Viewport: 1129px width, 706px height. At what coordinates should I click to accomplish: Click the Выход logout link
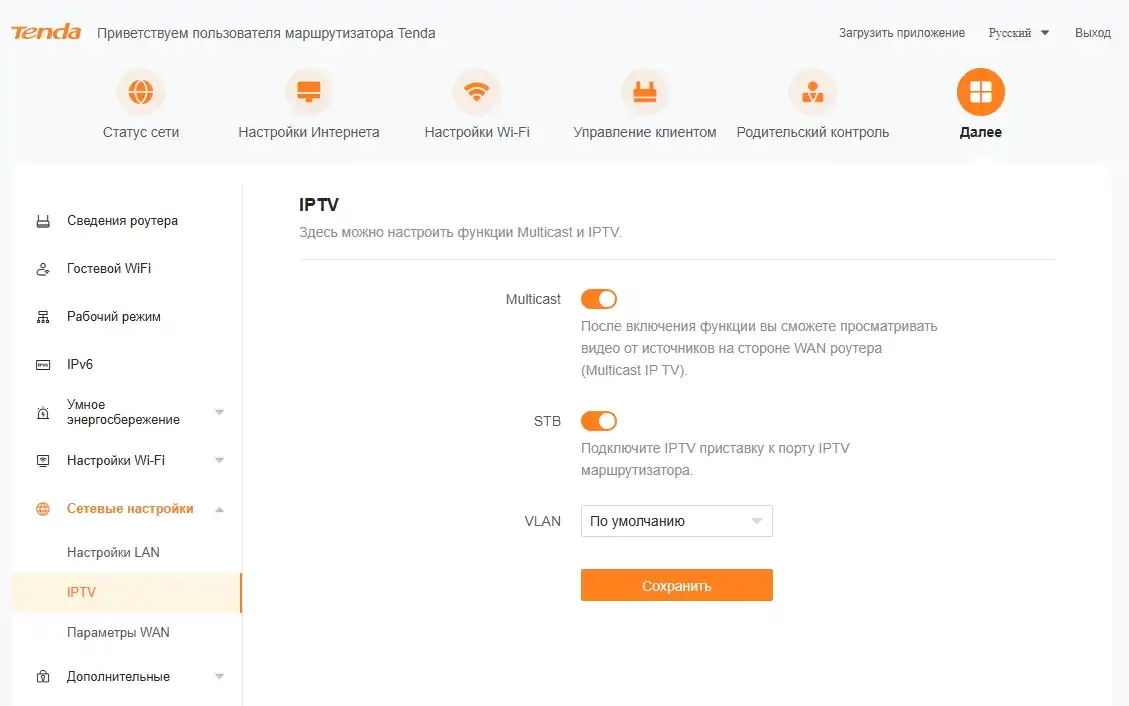1093,32
